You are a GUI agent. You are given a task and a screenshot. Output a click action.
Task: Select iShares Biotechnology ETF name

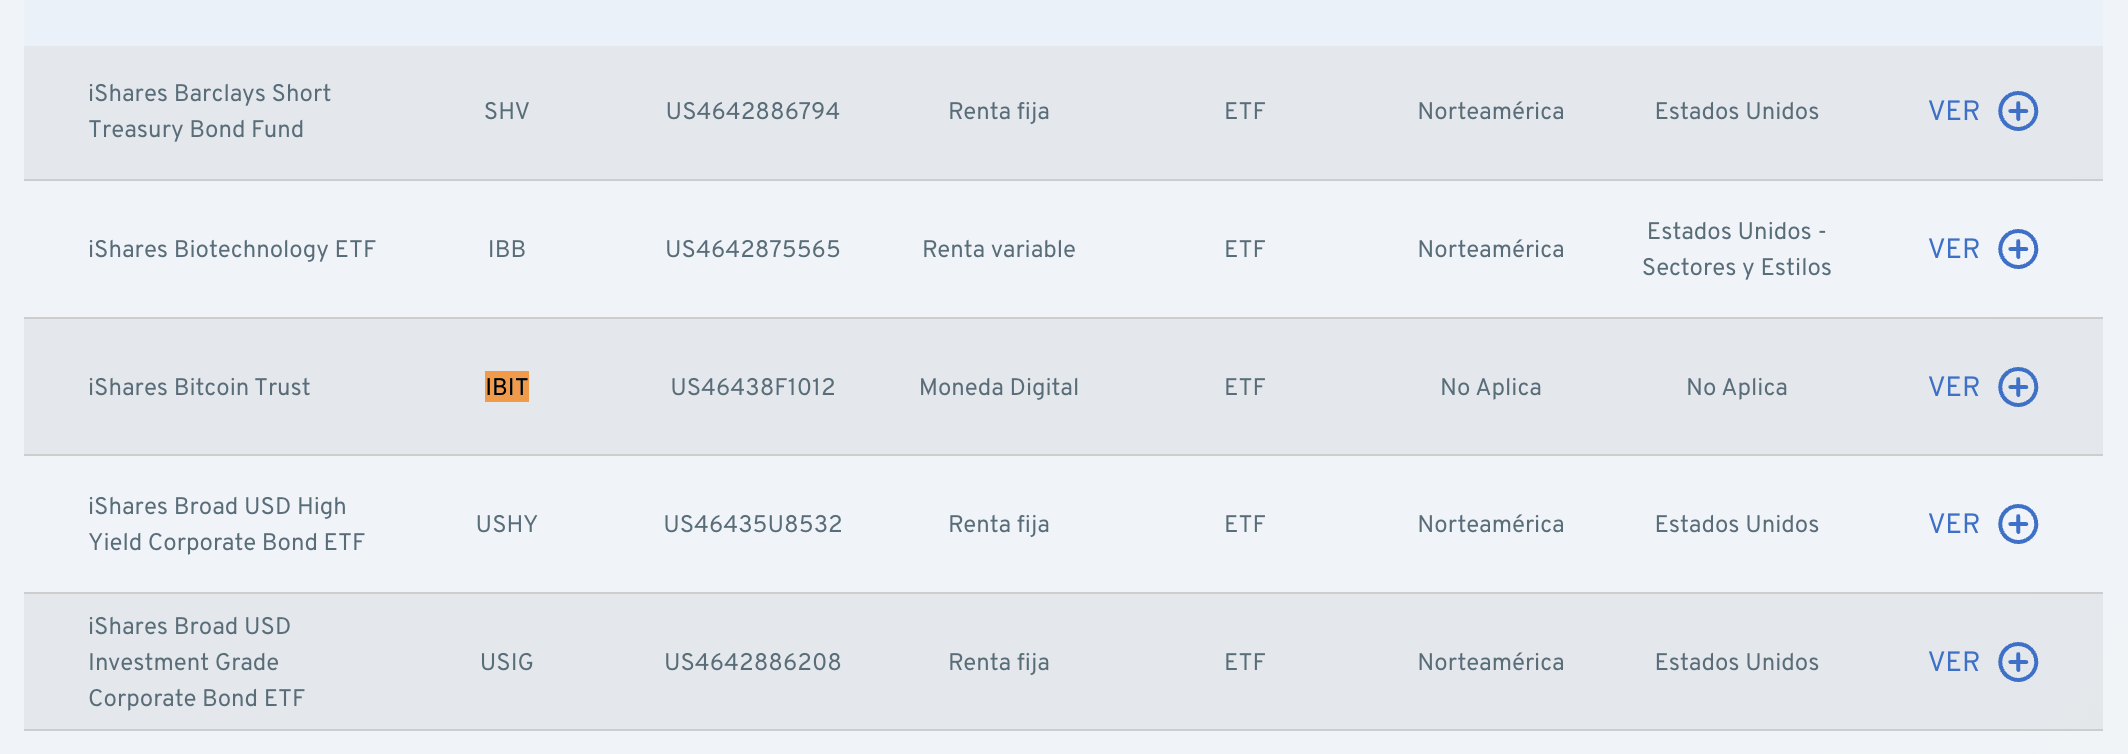coord(232,249)
